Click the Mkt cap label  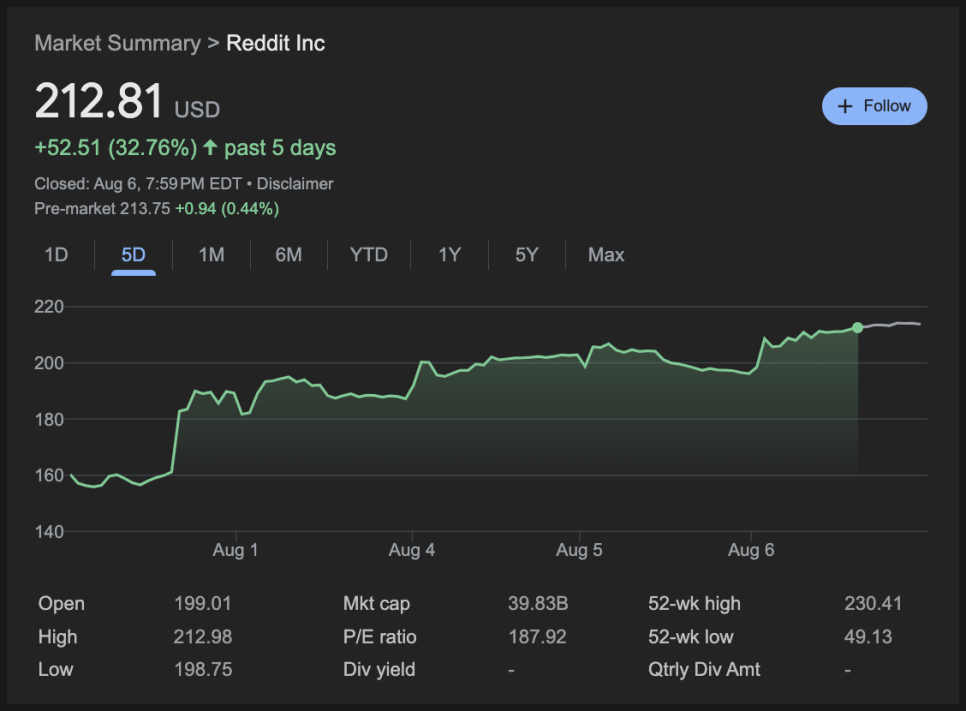click(376, 603)
